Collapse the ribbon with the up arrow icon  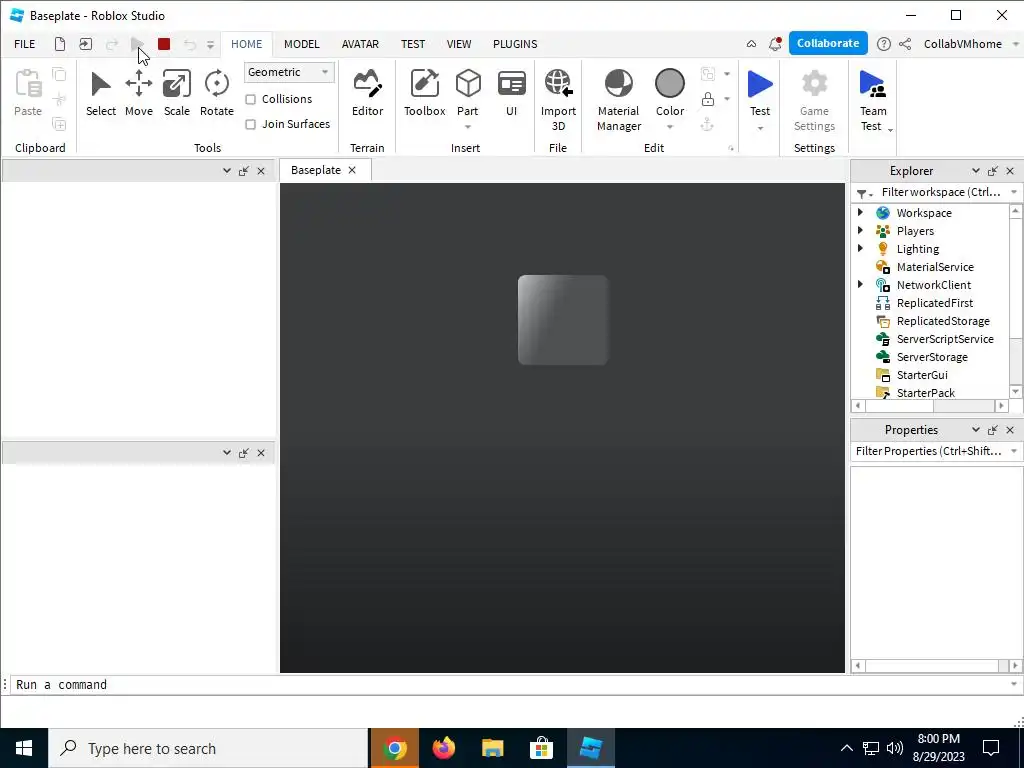click(x=751, y=44)
